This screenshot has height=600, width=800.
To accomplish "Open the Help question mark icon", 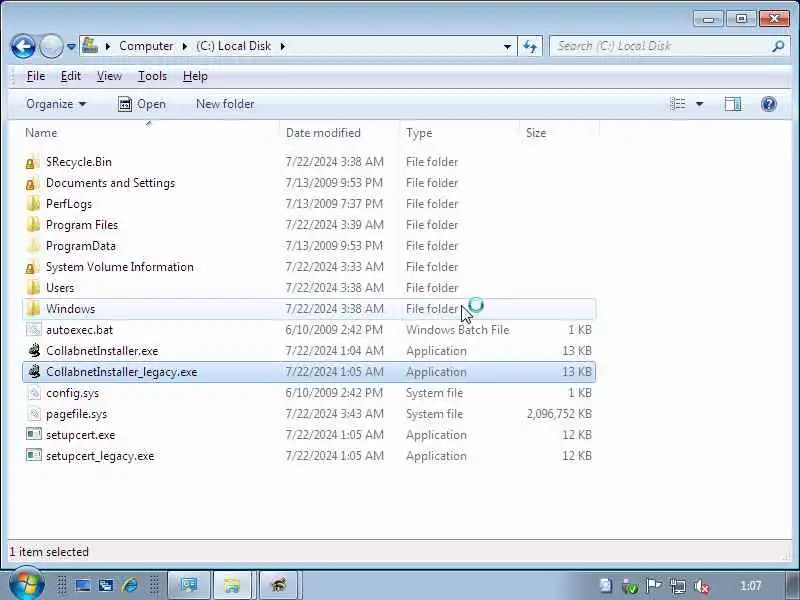I will 768,104.
